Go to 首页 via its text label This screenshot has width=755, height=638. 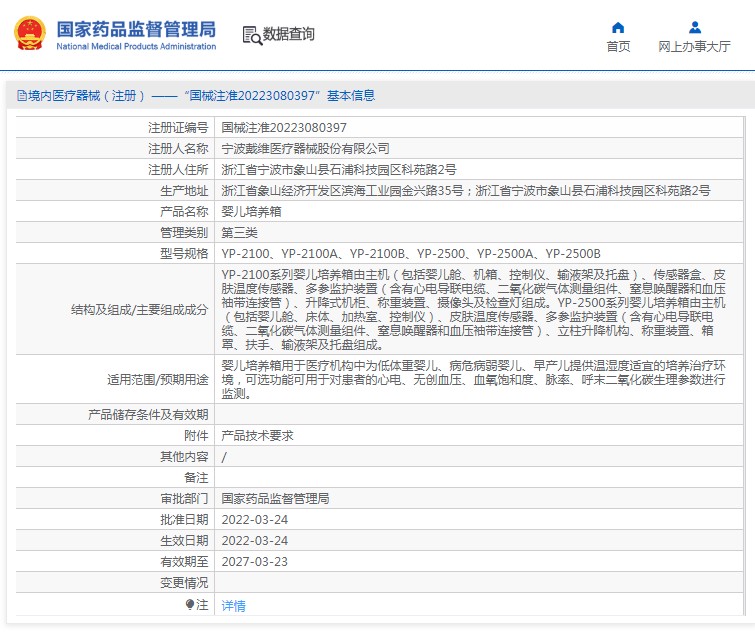(x=618, y=46)
